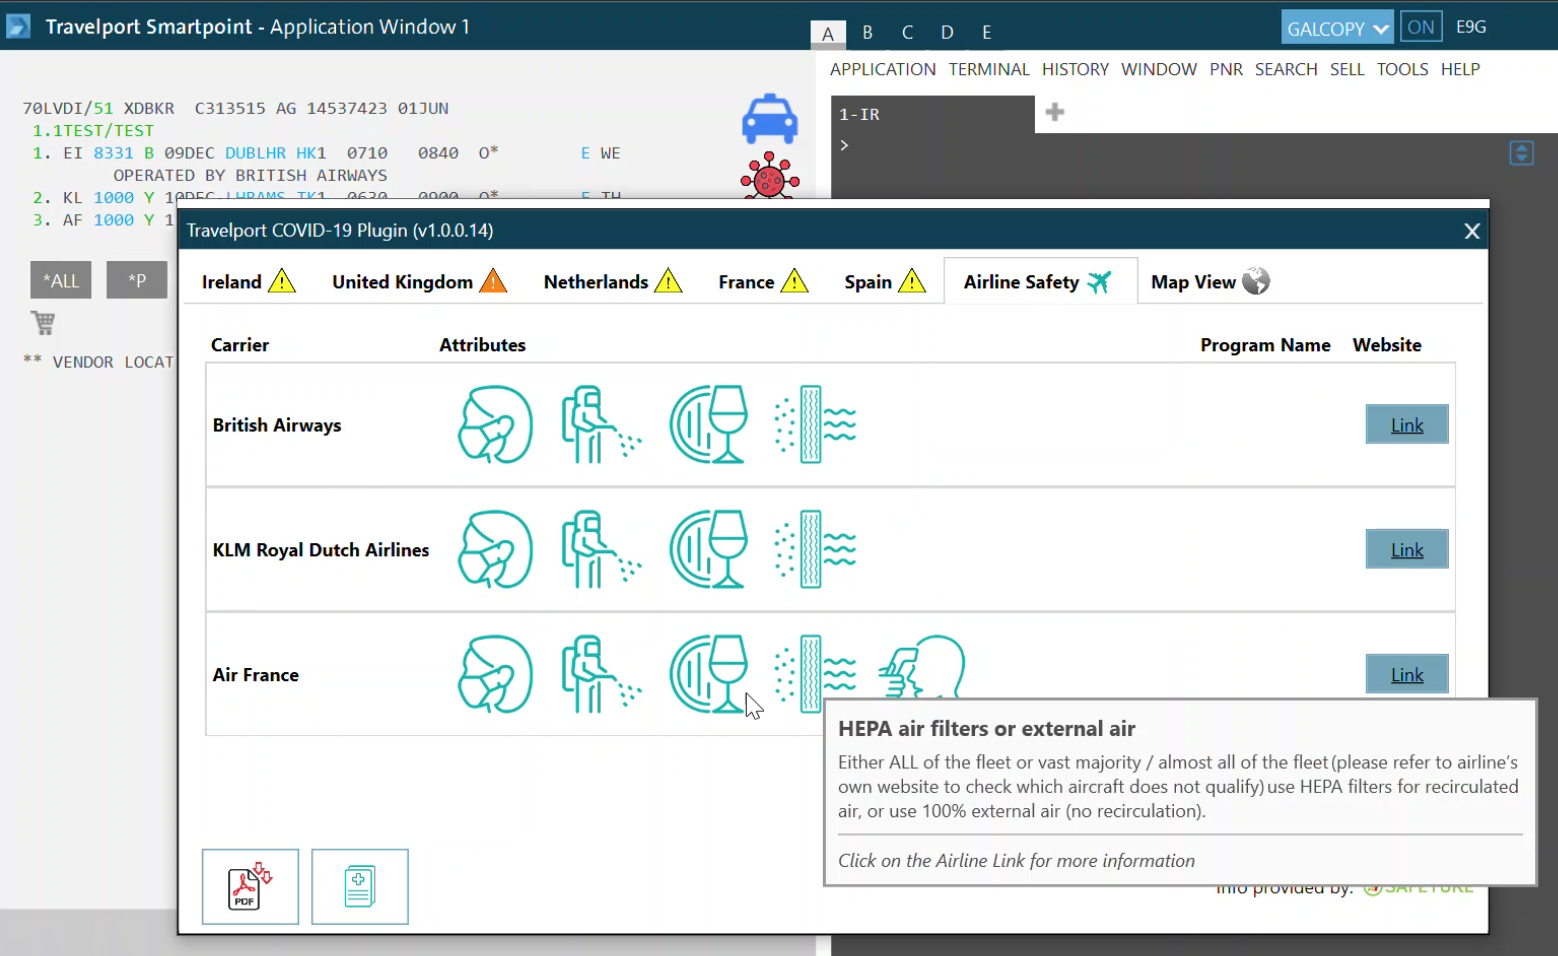Open the Map View tab
This screenshot has height=956, width=1558.
click(x=1210, y=282)
